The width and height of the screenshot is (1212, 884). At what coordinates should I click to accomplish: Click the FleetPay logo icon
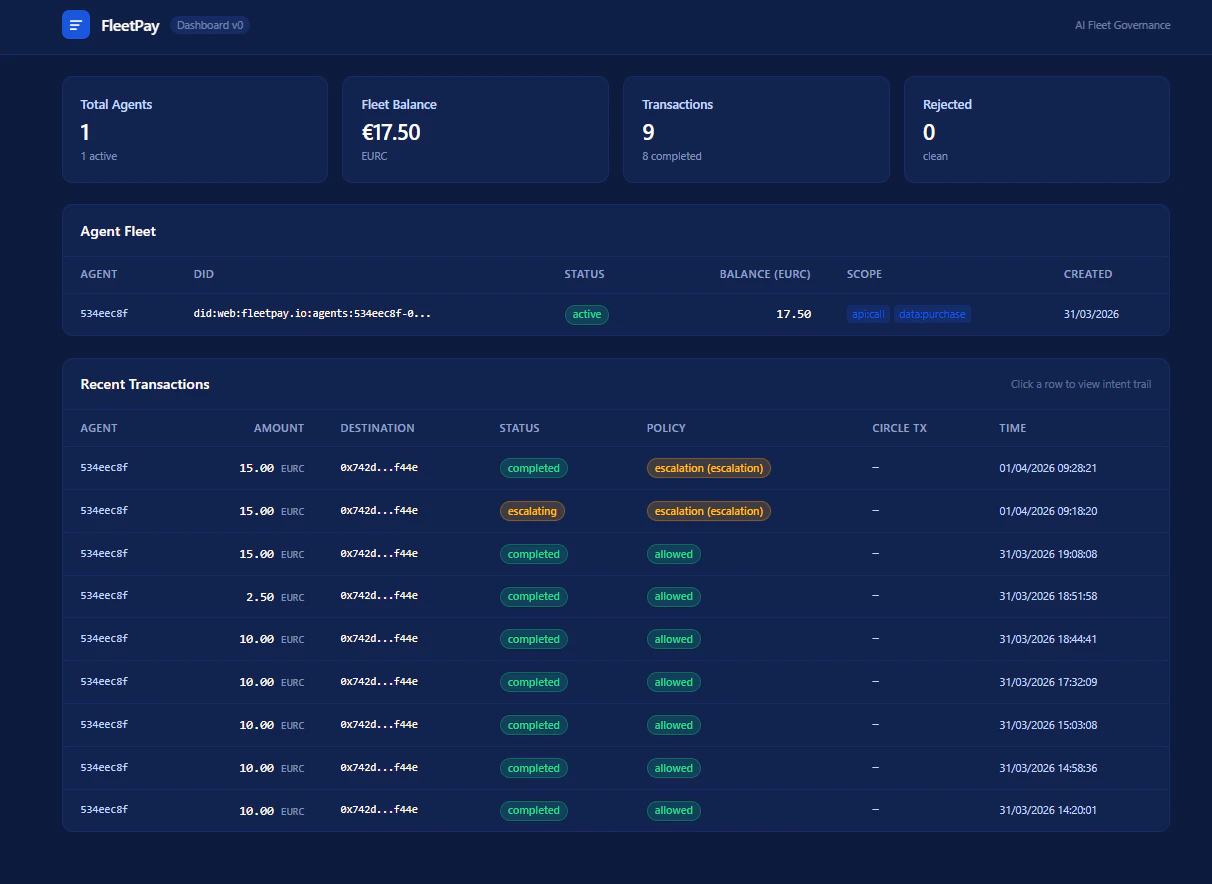point(76,25)
